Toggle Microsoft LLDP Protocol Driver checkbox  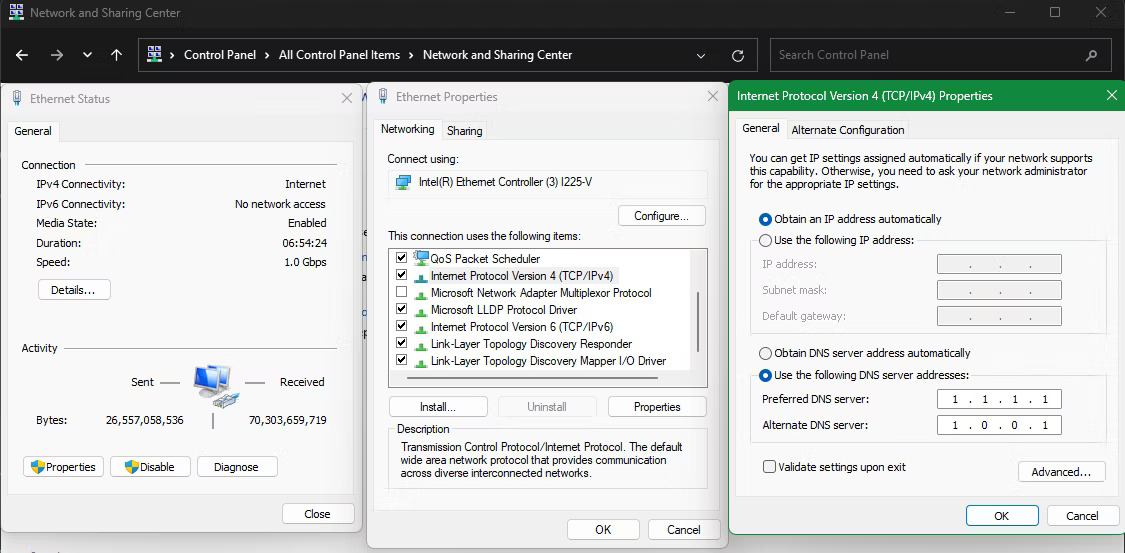click(401, 309)
